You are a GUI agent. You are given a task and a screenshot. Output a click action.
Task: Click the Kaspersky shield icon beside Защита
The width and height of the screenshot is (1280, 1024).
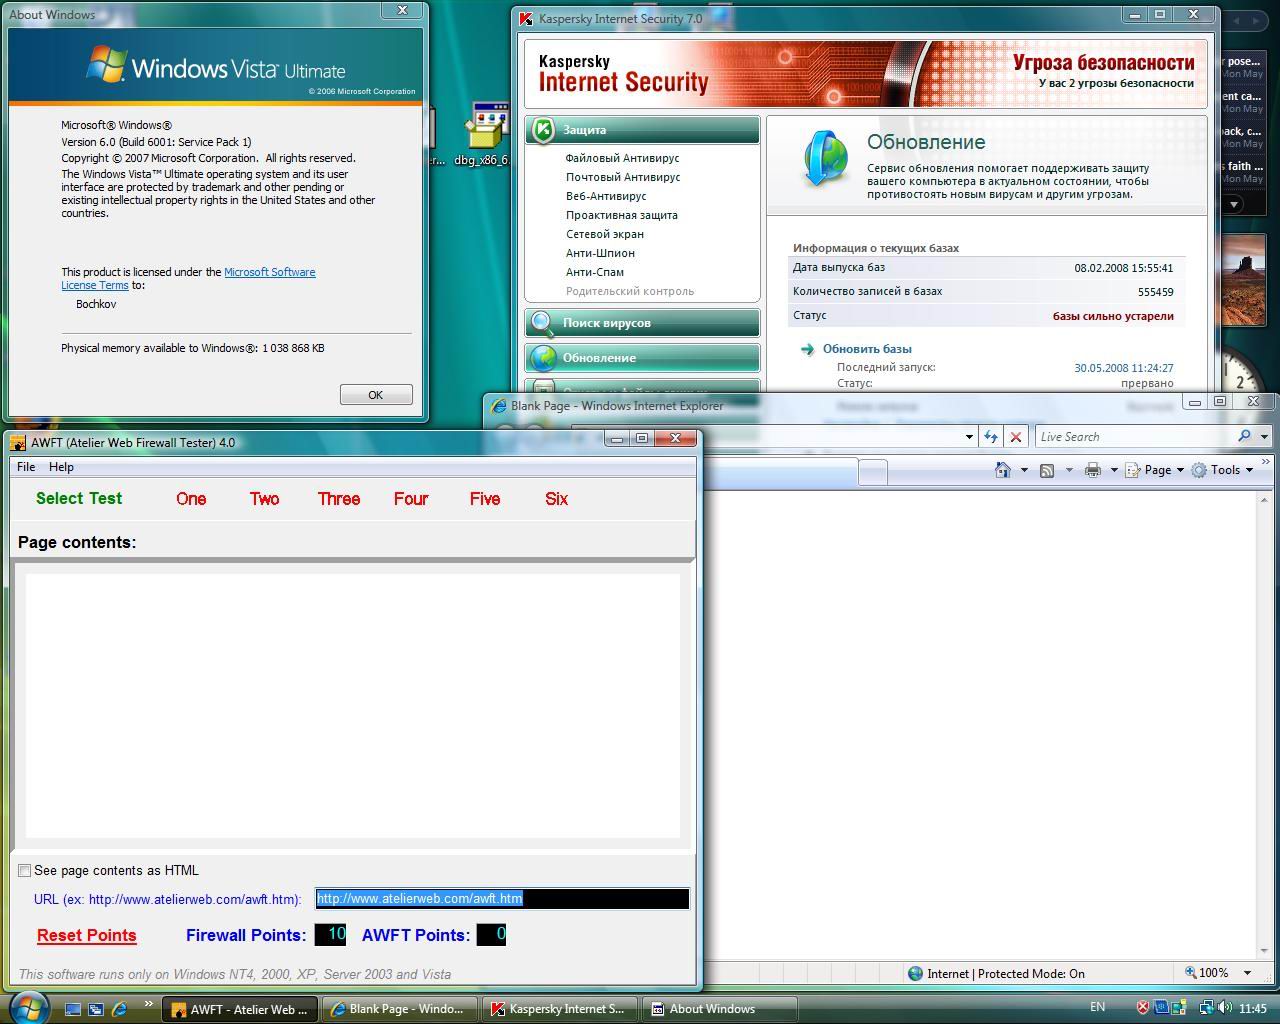pos(543,130)
